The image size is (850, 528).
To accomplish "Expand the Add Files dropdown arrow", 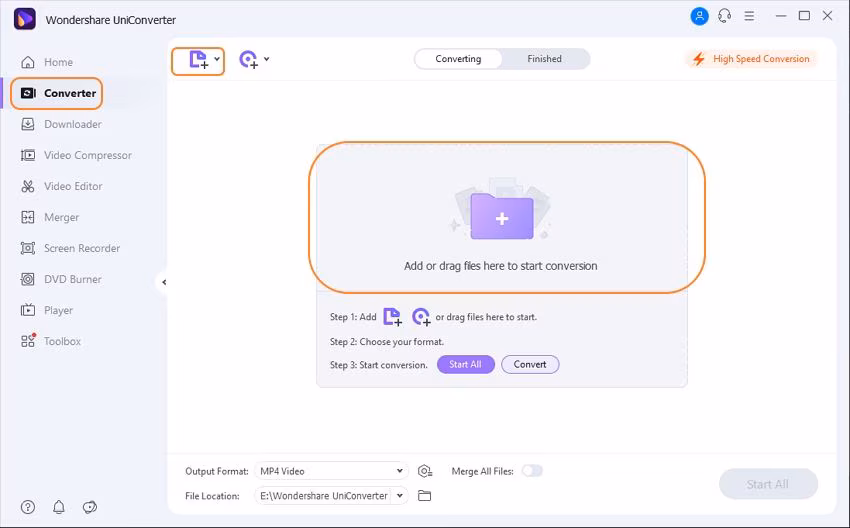I will pyautogui.click(x=217, y=59).
